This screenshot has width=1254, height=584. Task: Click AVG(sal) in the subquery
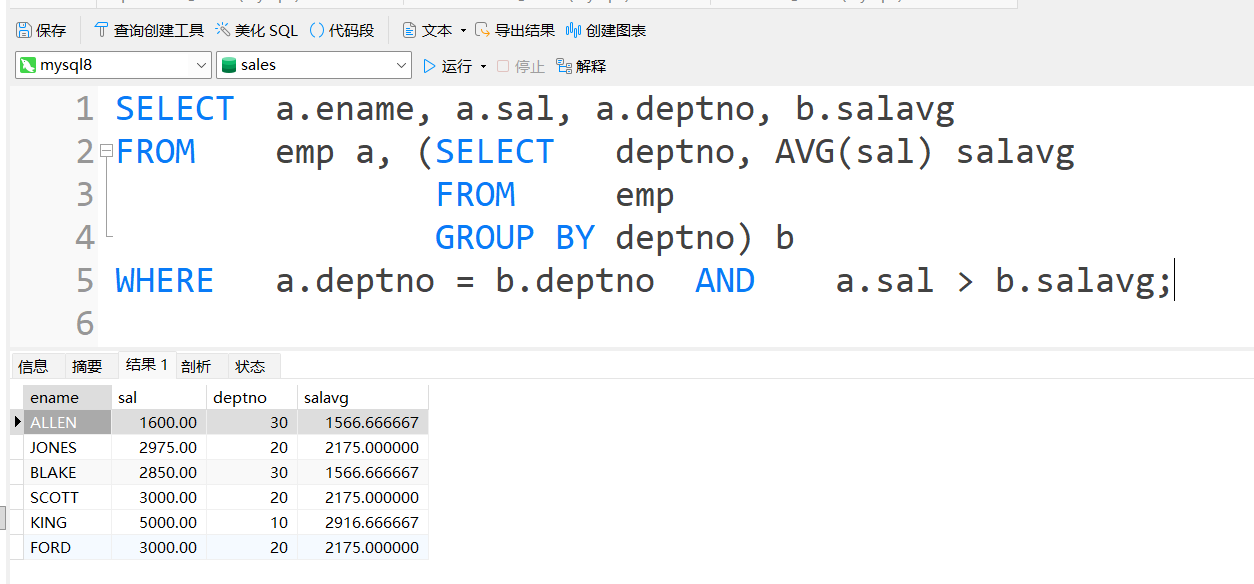[x=855, y=151]
